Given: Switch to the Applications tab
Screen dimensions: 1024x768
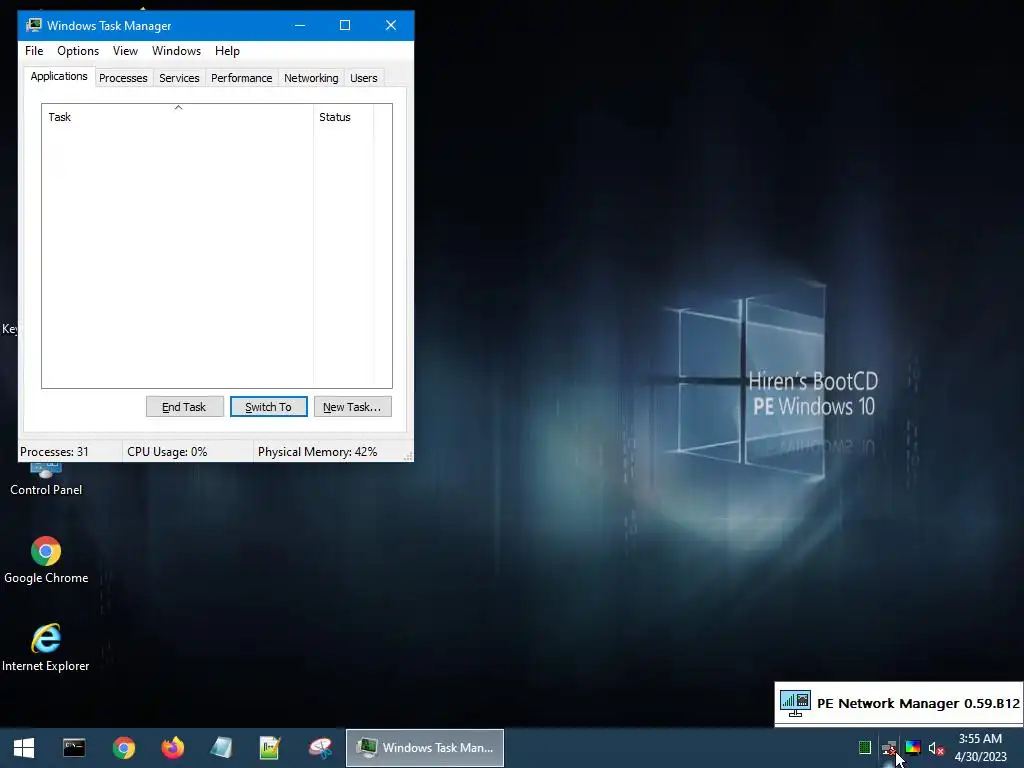Looking at the screenshot, I should (59, 76).
